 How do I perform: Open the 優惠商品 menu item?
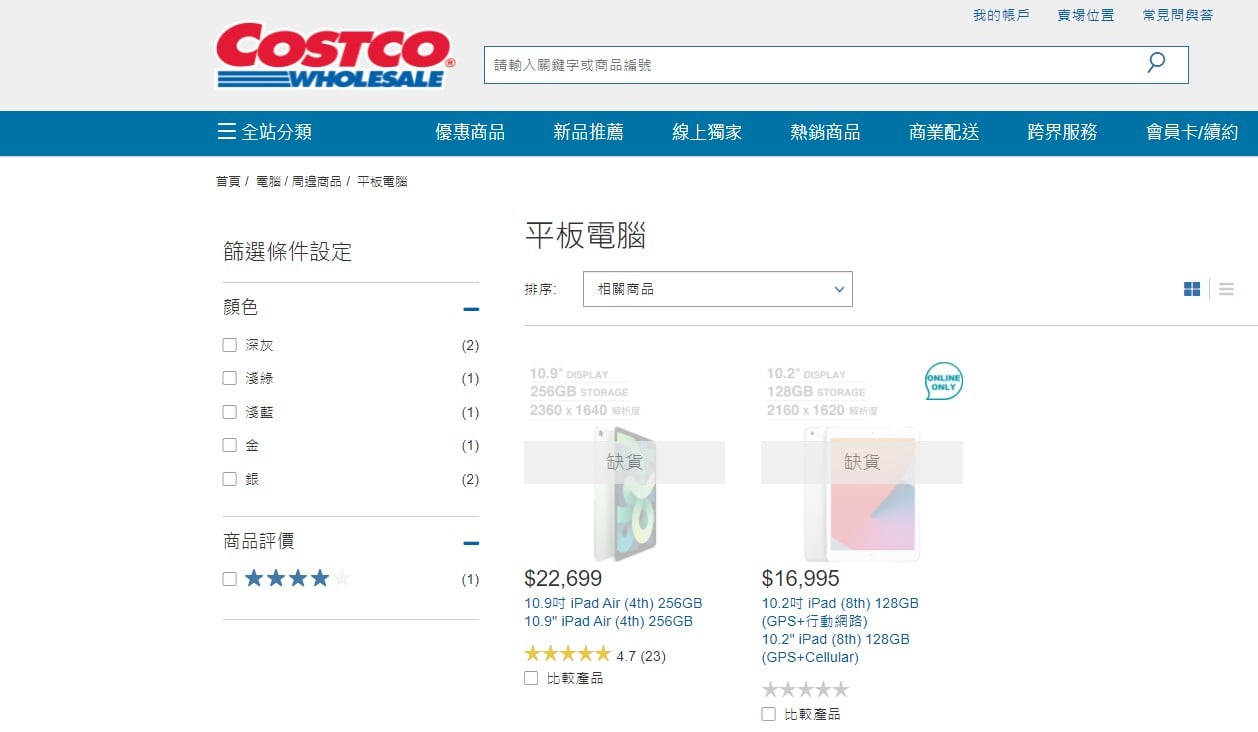(470, 132)
